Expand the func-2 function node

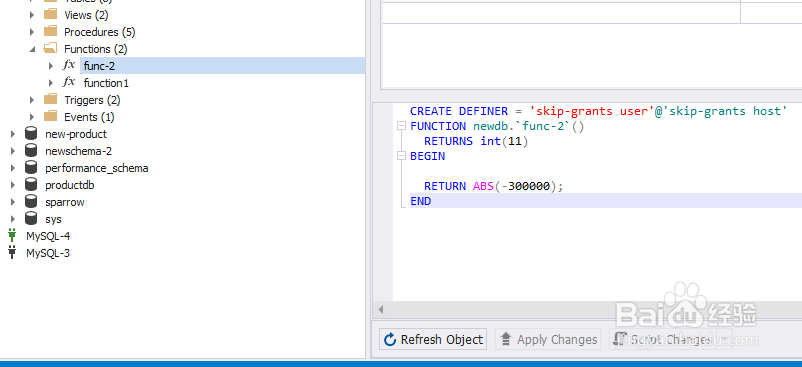coord(51,65)
